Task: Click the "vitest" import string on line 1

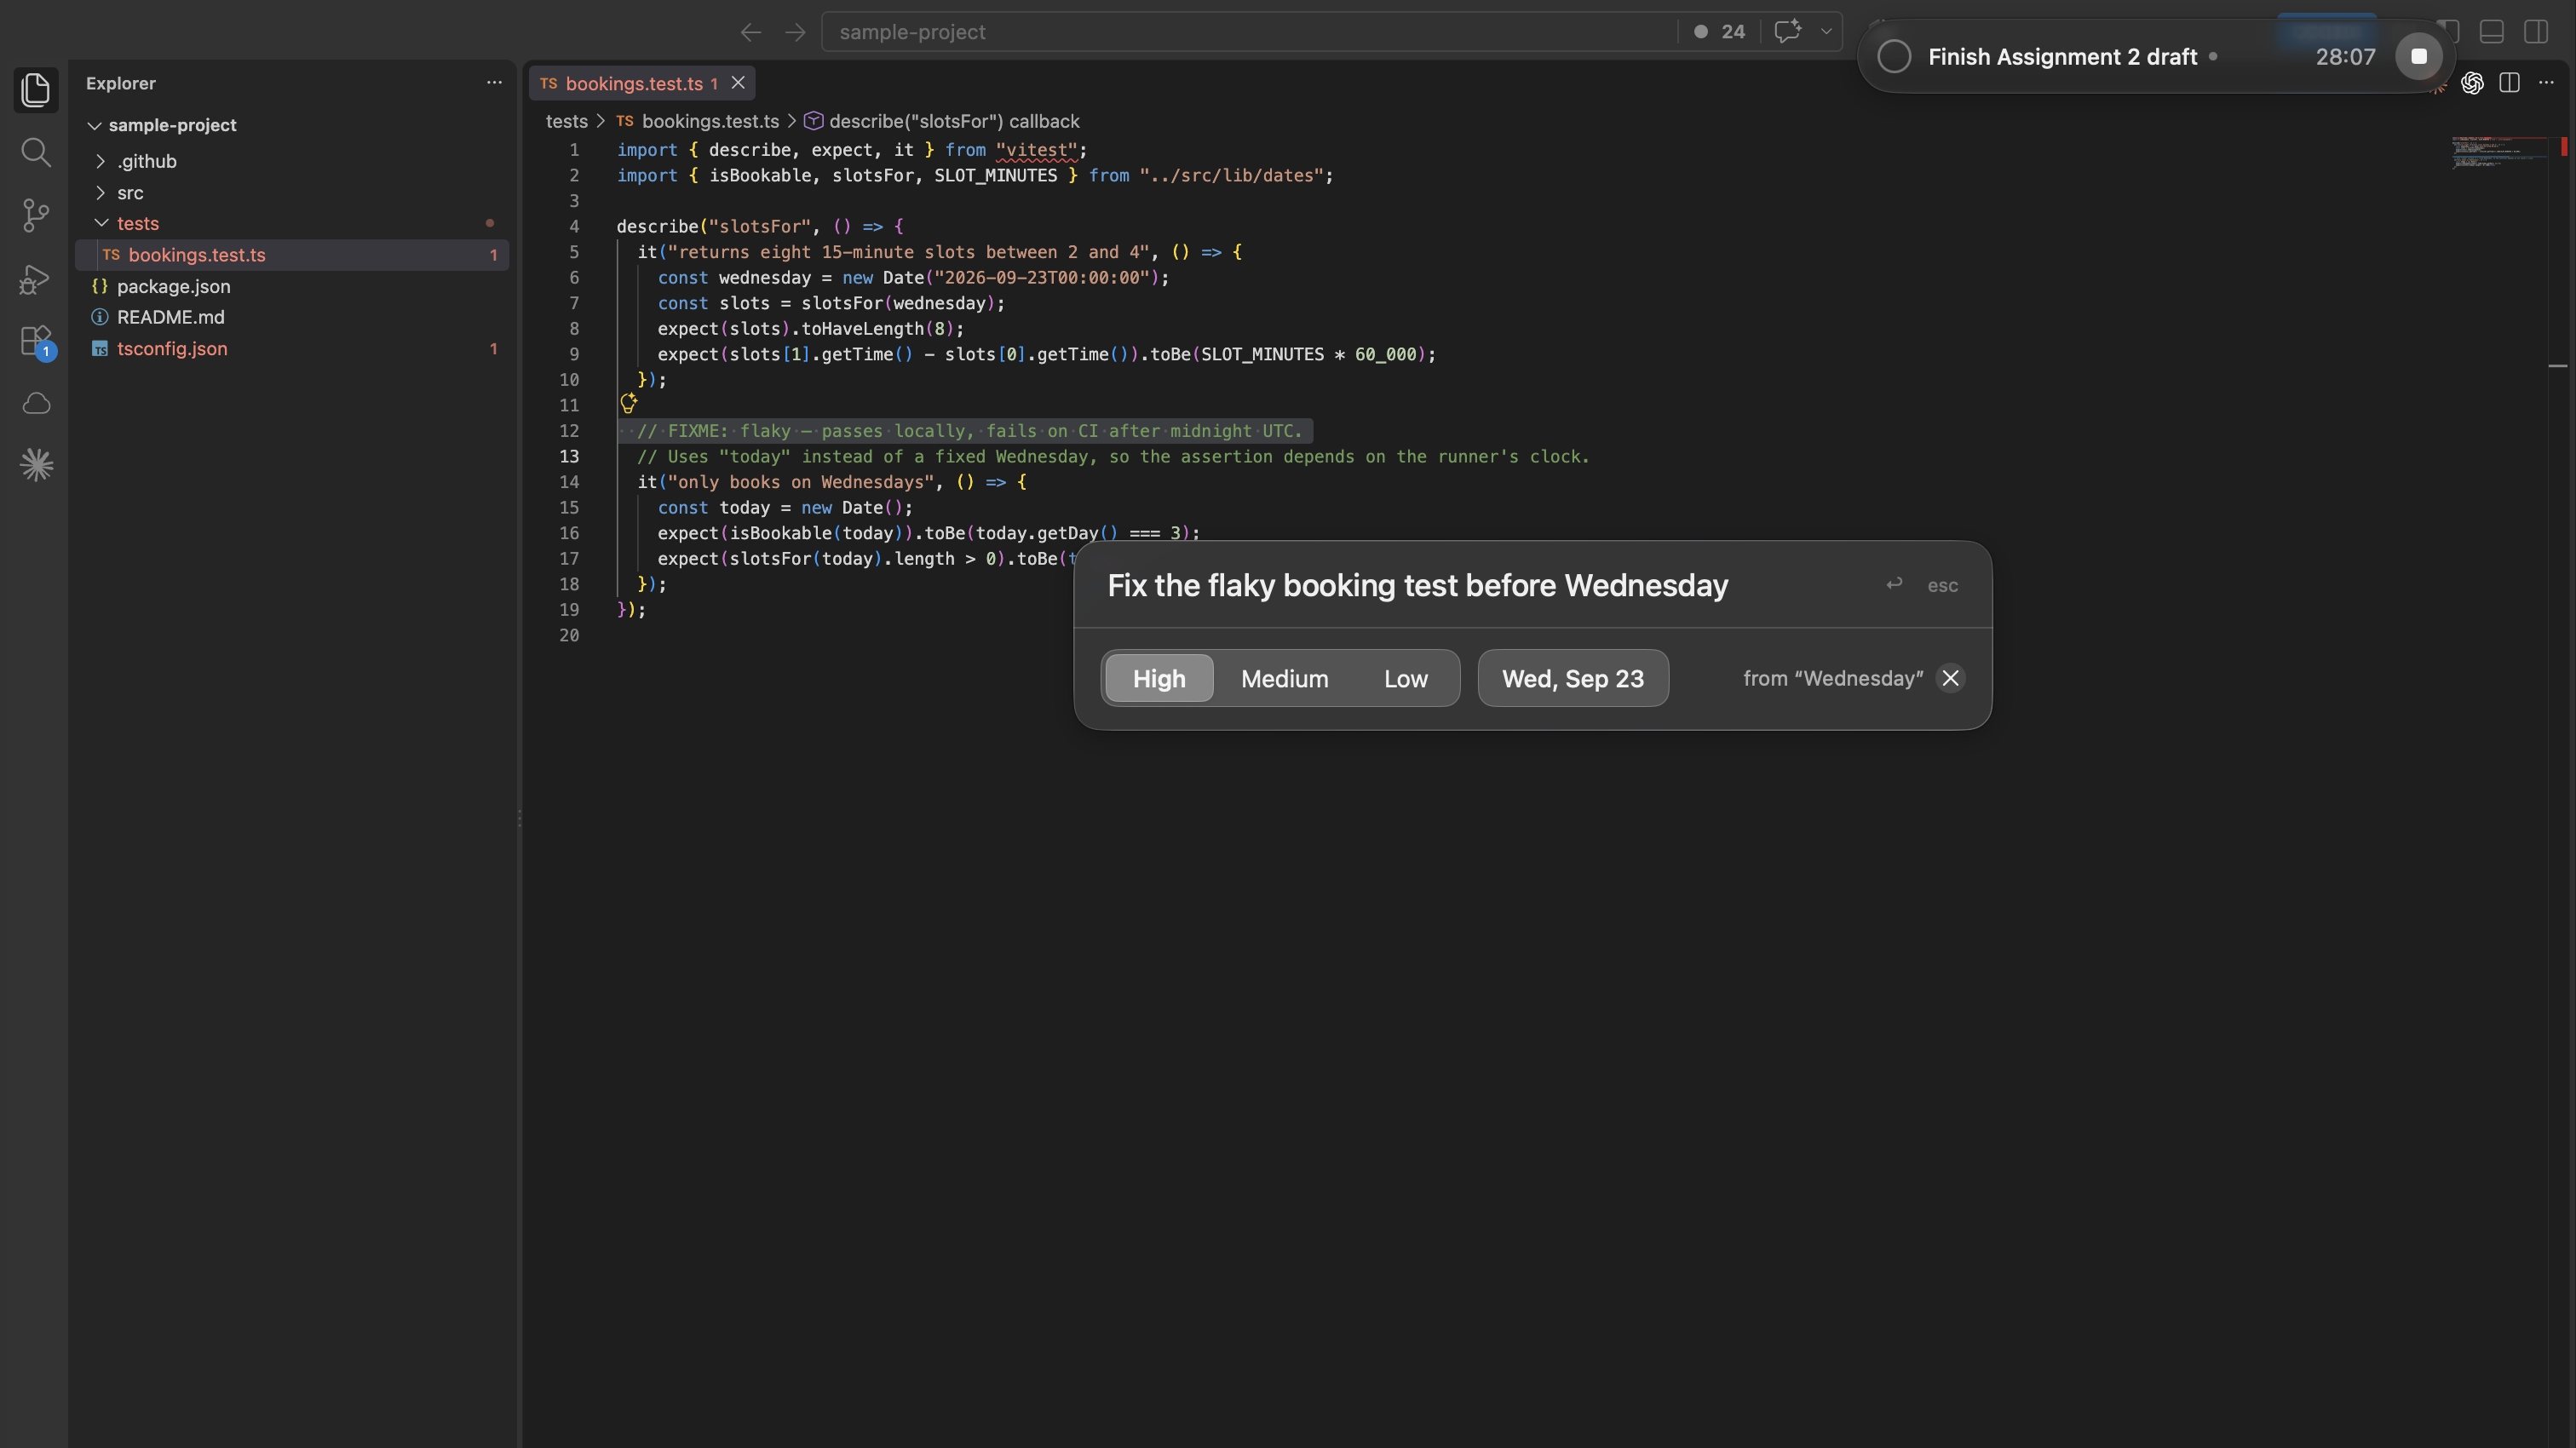Action: (1036, 150)
